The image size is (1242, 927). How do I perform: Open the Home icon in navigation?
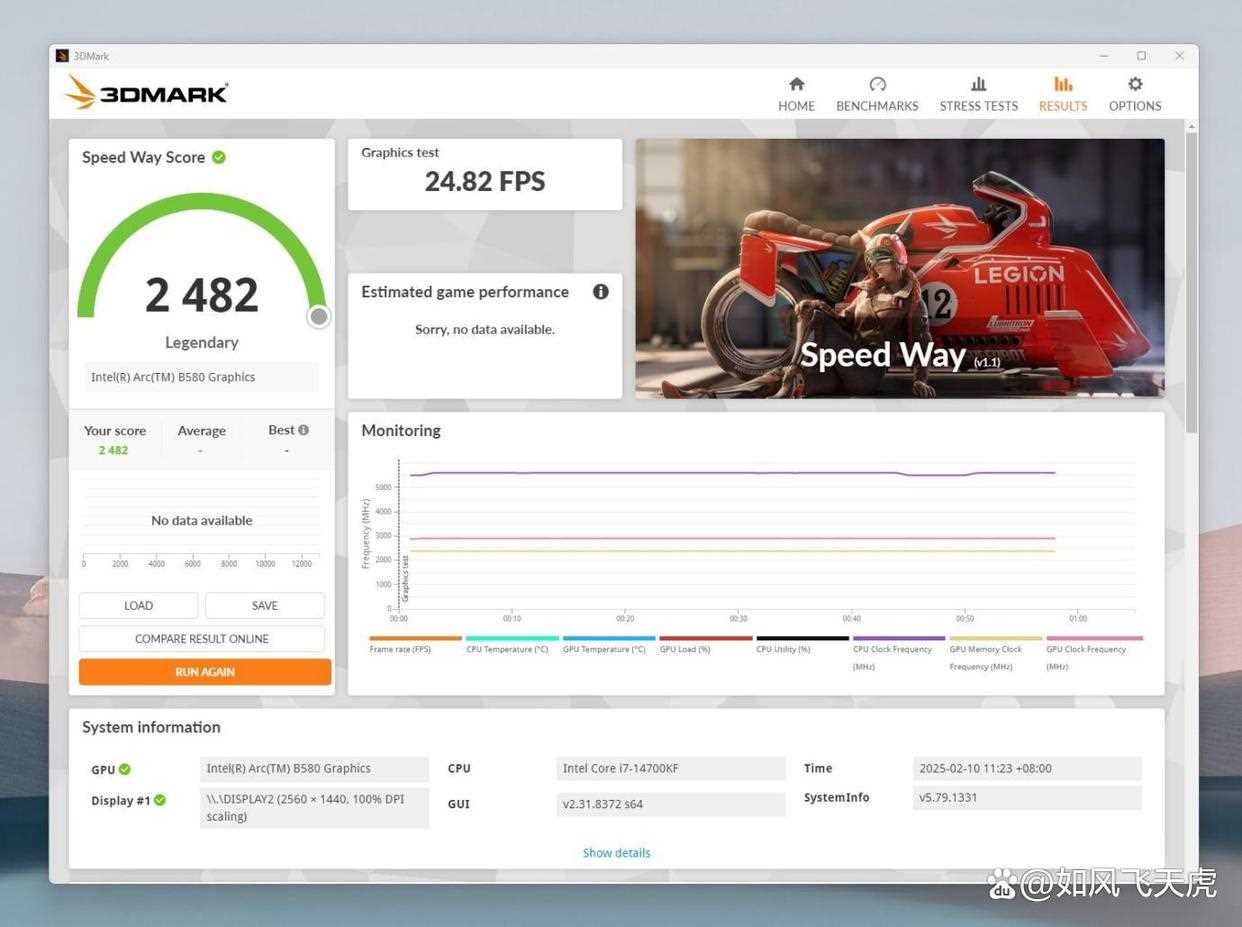796,85
